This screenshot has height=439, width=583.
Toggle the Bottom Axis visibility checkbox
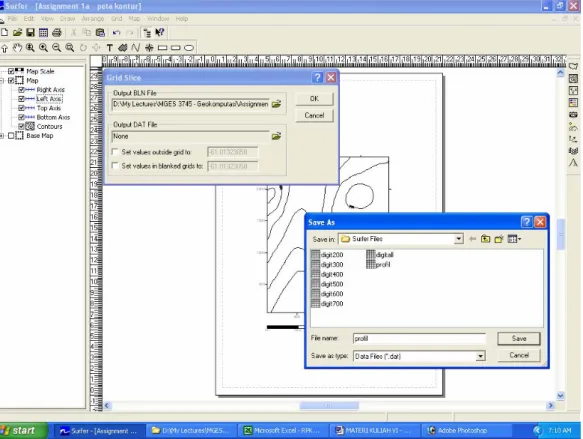21,117
